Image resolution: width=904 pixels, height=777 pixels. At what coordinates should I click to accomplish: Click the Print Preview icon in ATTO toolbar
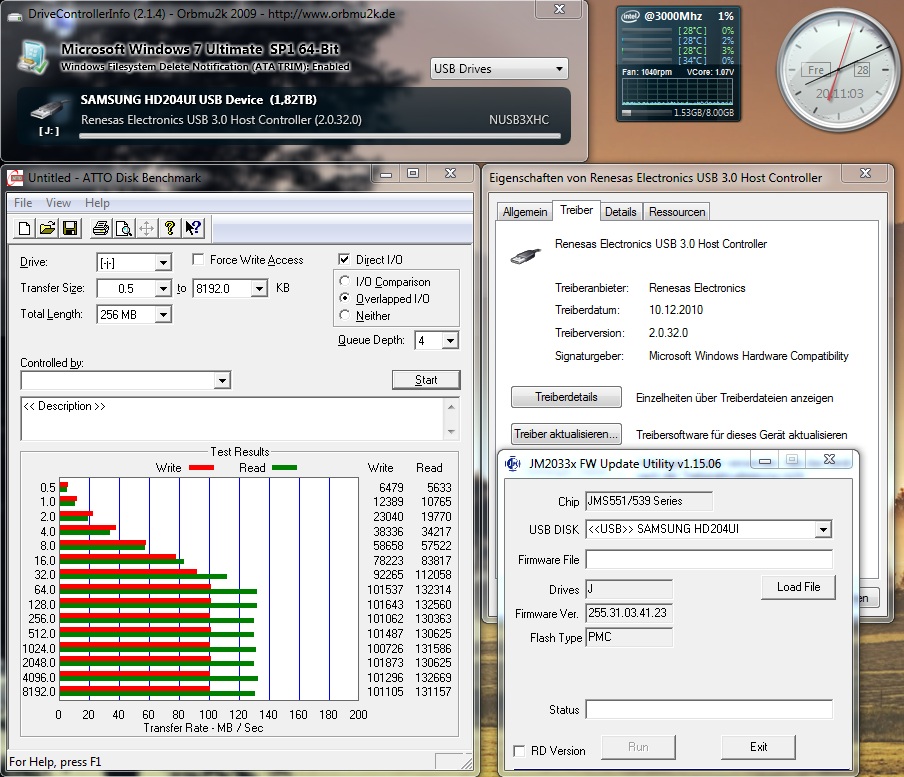124,228
